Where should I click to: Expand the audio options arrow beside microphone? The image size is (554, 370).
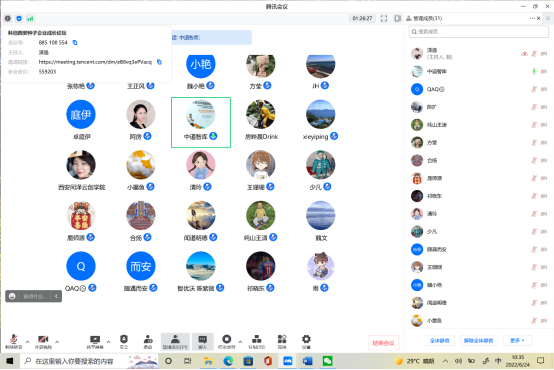pyautogui.click(x=27, y=342)
